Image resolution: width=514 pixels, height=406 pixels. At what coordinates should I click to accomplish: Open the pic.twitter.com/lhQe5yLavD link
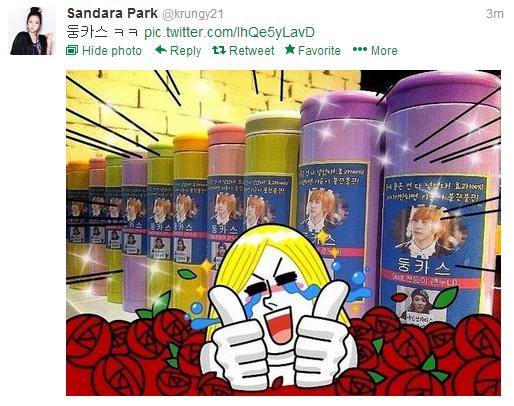point(229,32)
